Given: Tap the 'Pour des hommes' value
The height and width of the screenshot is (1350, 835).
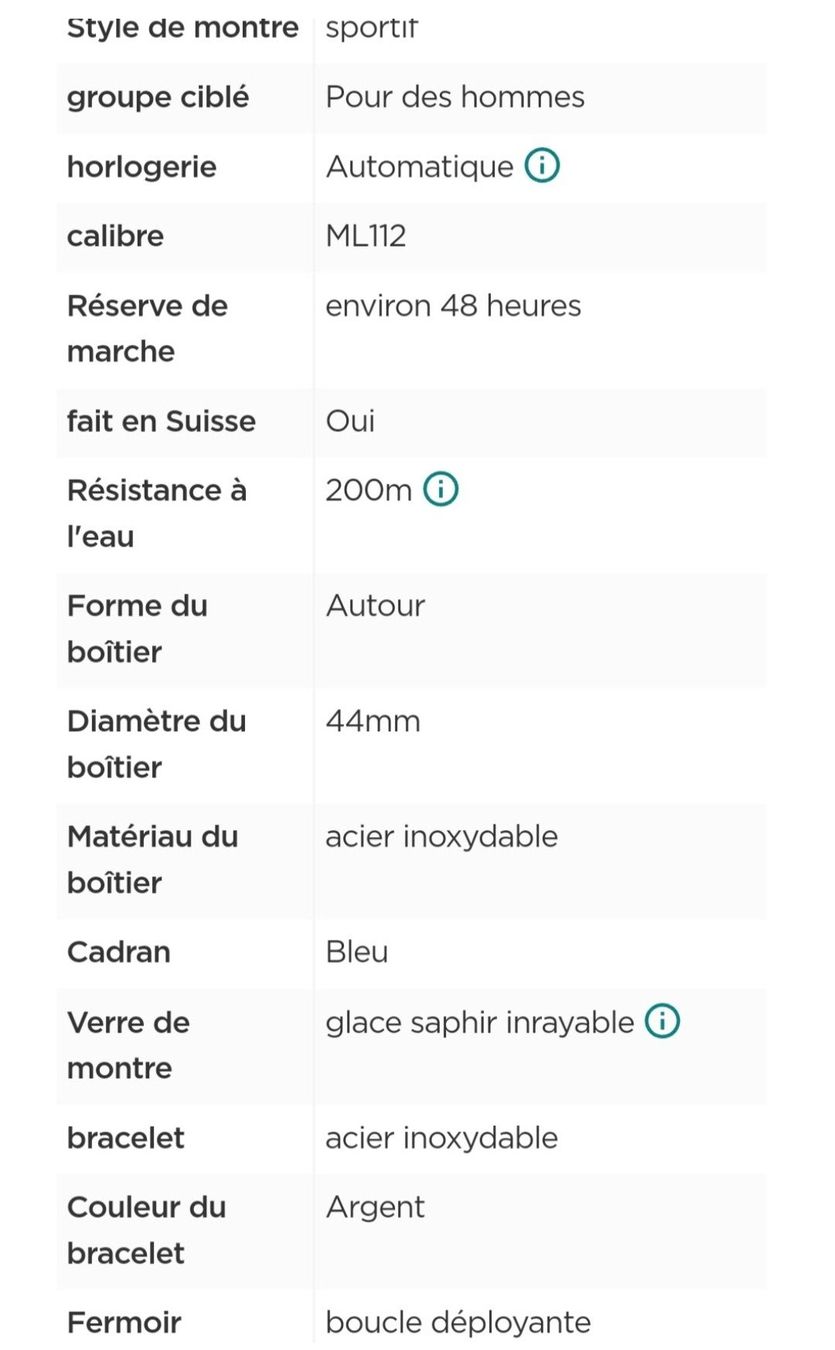Looking at the screenshot, I should pos(455,97).
